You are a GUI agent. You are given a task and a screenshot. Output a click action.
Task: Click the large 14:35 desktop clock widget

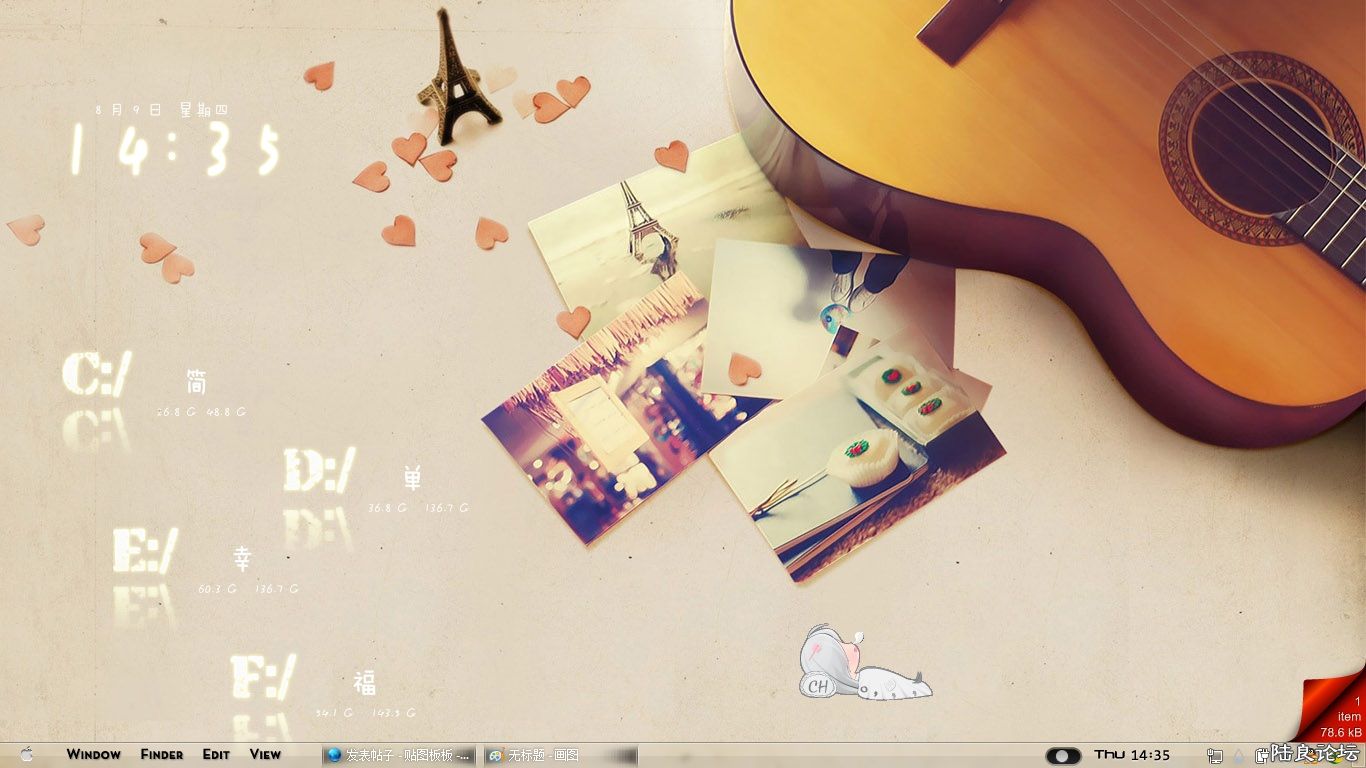tap(174, 152)
